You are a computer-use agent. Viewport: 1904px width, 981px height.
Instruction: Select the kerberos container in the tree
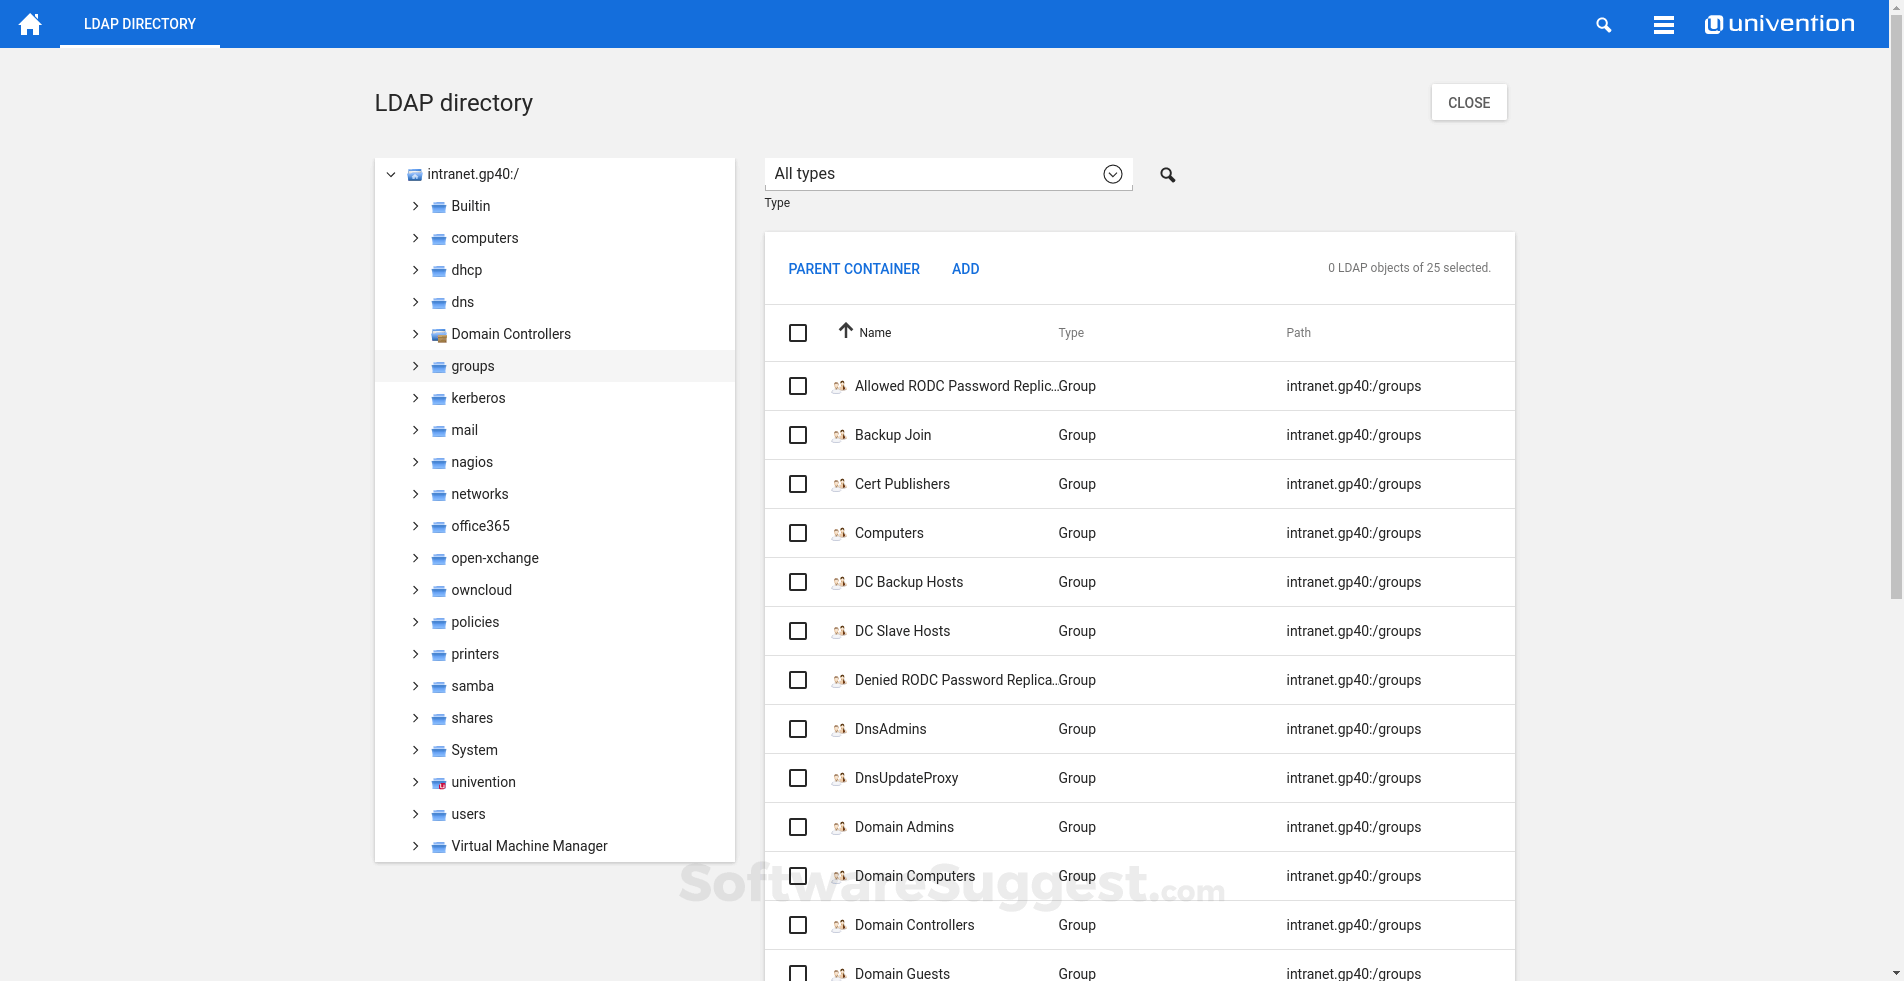pyautogui.click(x=478, y=398)
